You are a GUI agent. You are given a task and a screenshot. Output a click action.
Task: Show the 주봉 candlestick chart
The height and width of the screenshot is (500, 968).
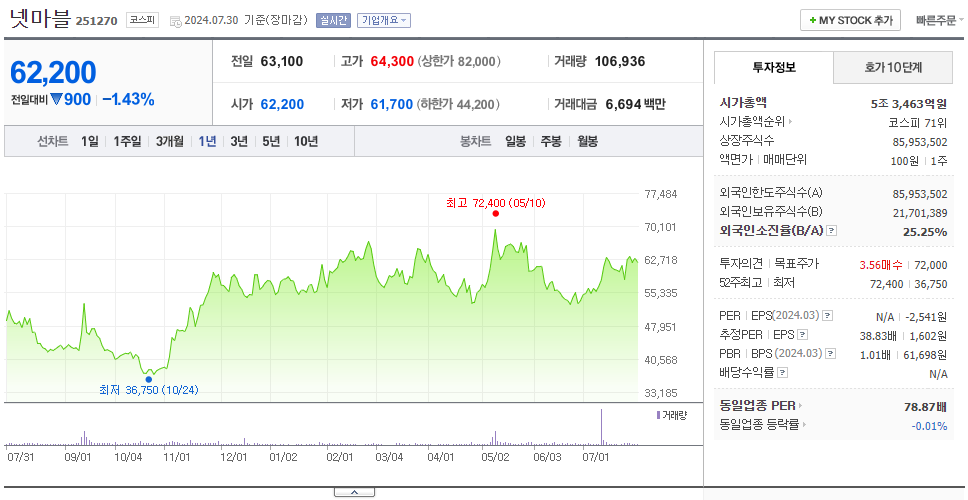coord(551,141)
